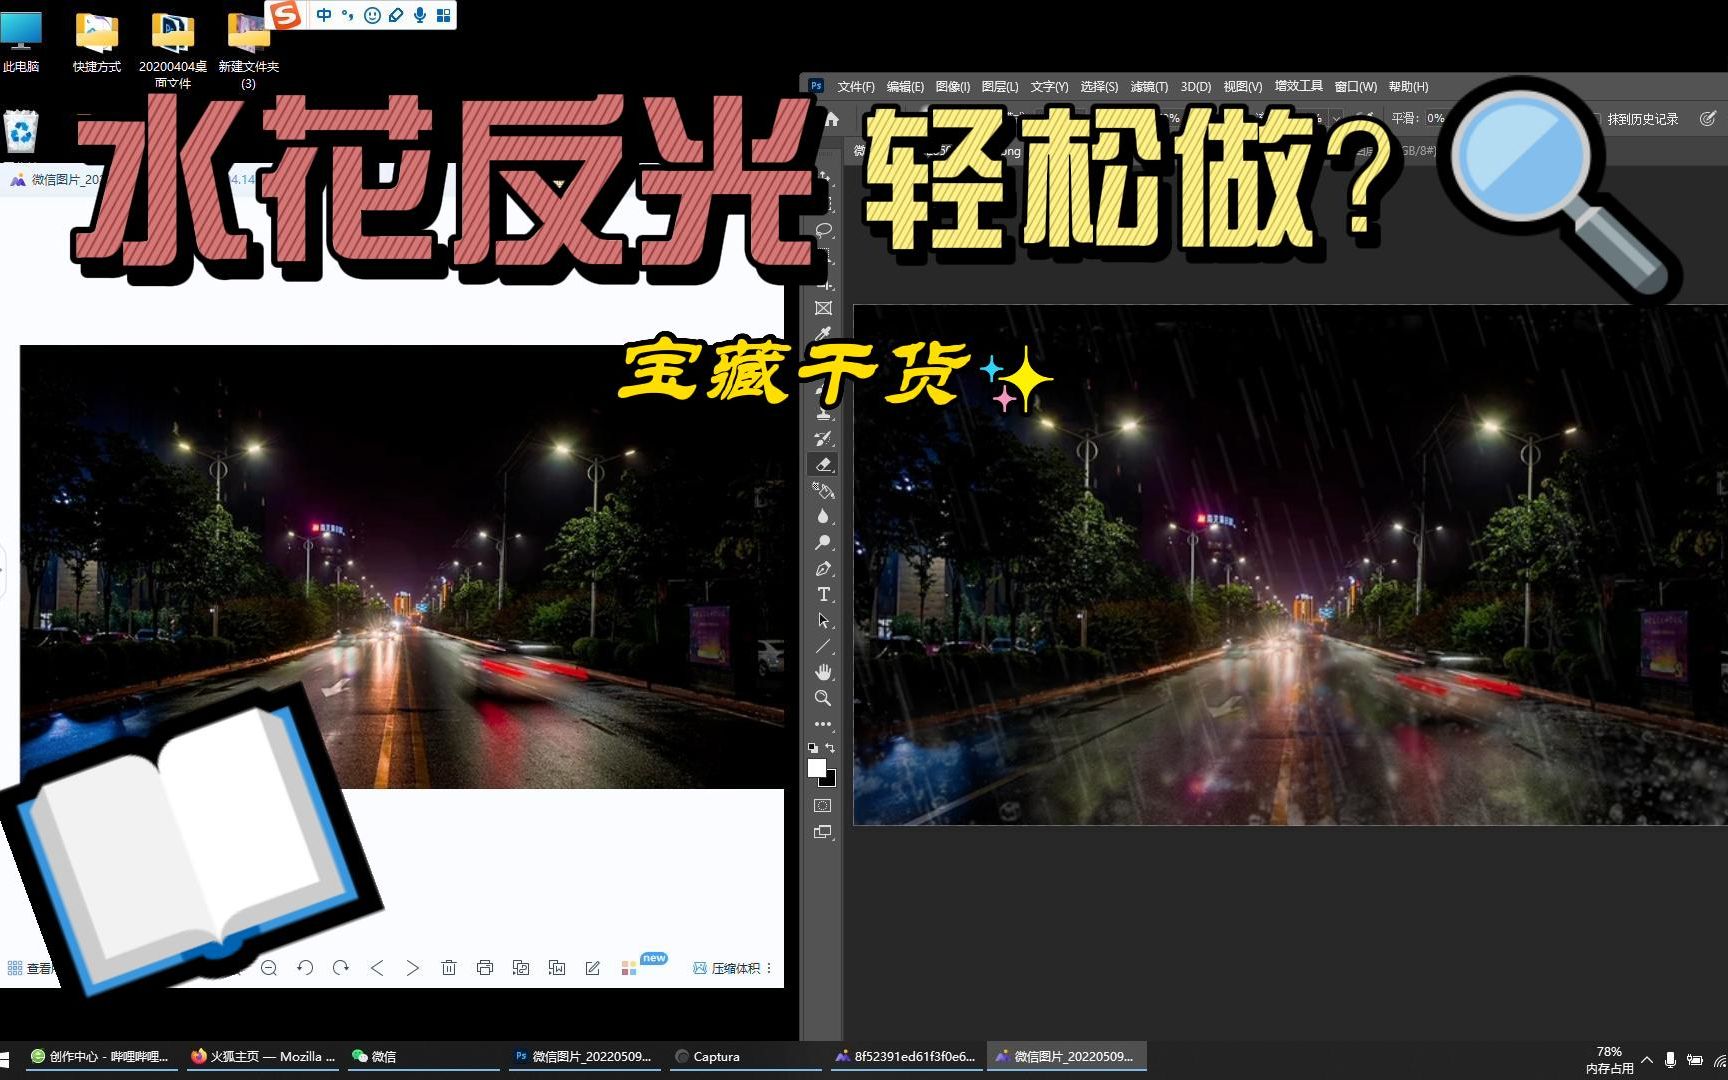Open the 滤镜 menu
Viewport: 1728px width, 1080px height.
[x=1148, y=86]
